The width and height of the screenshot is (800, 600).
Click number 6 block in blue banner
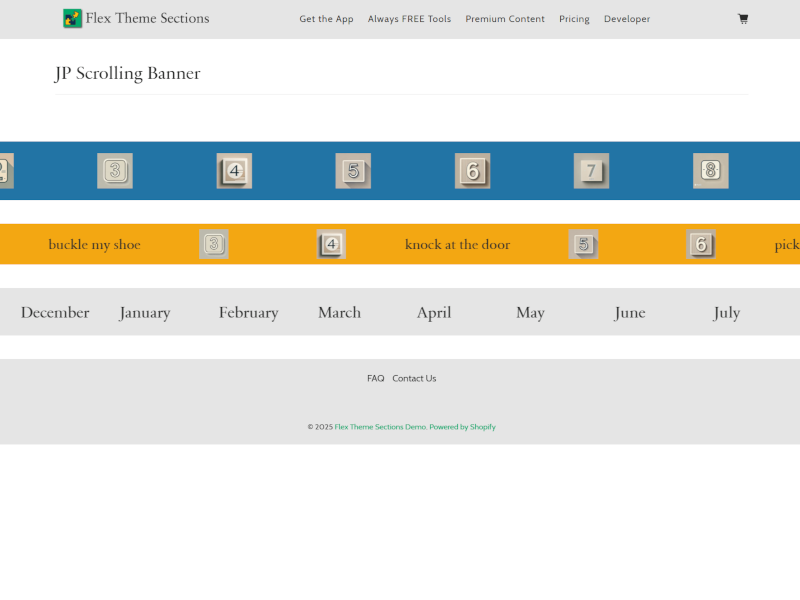(x=472, y=171)
